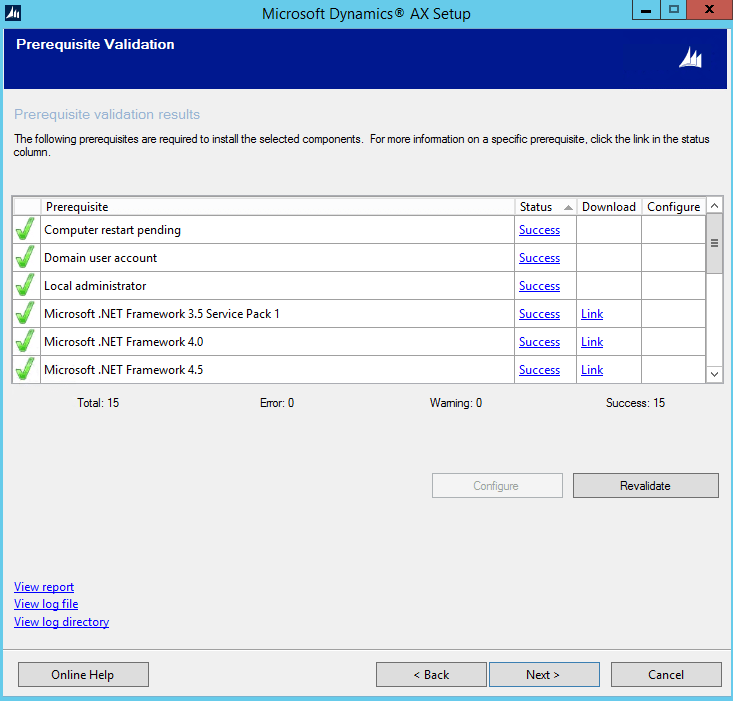Screen dimensions: 733x701
Task: Click the Download column header
Action: tap(609, 207)
